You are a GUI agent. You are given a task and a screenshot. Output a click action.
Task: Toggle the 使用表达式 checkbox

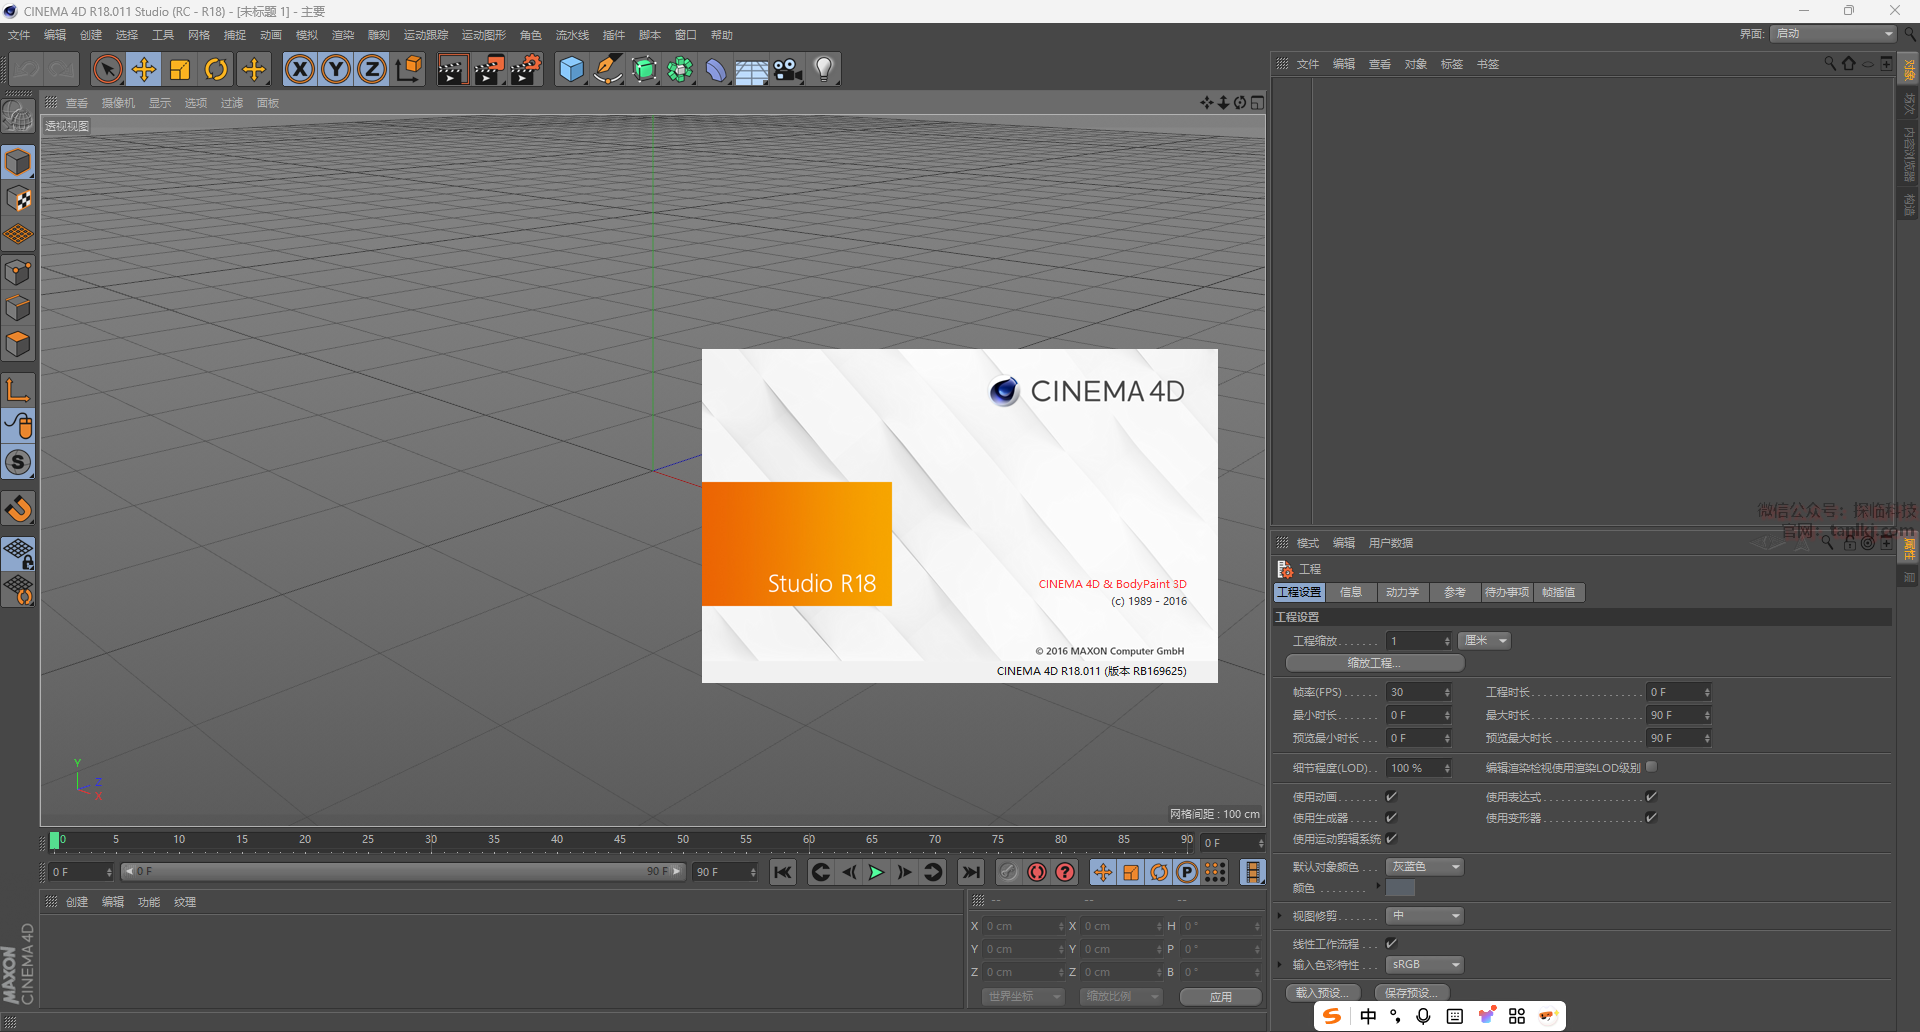click(1651, 797)
